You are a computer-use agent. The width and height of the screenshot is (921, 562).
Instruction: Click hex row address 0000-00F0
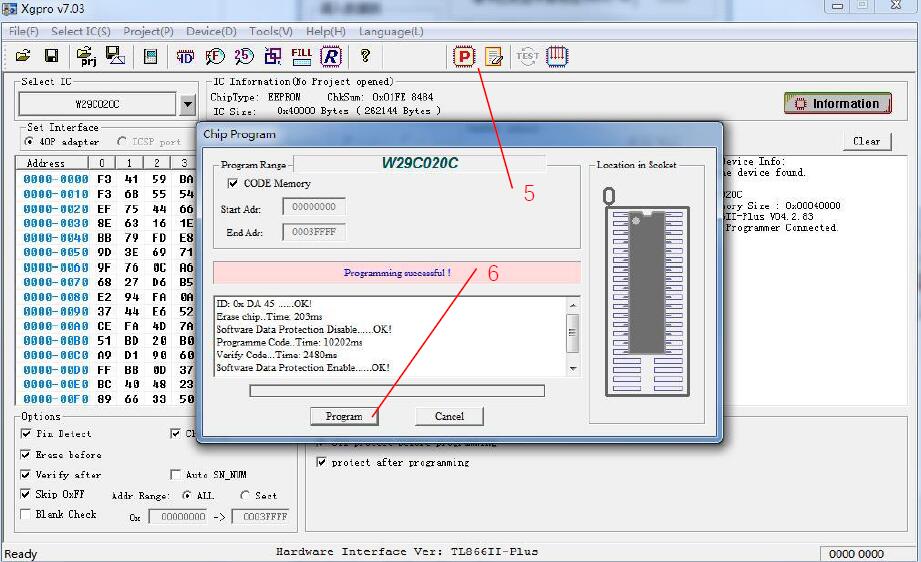point(56,399)
